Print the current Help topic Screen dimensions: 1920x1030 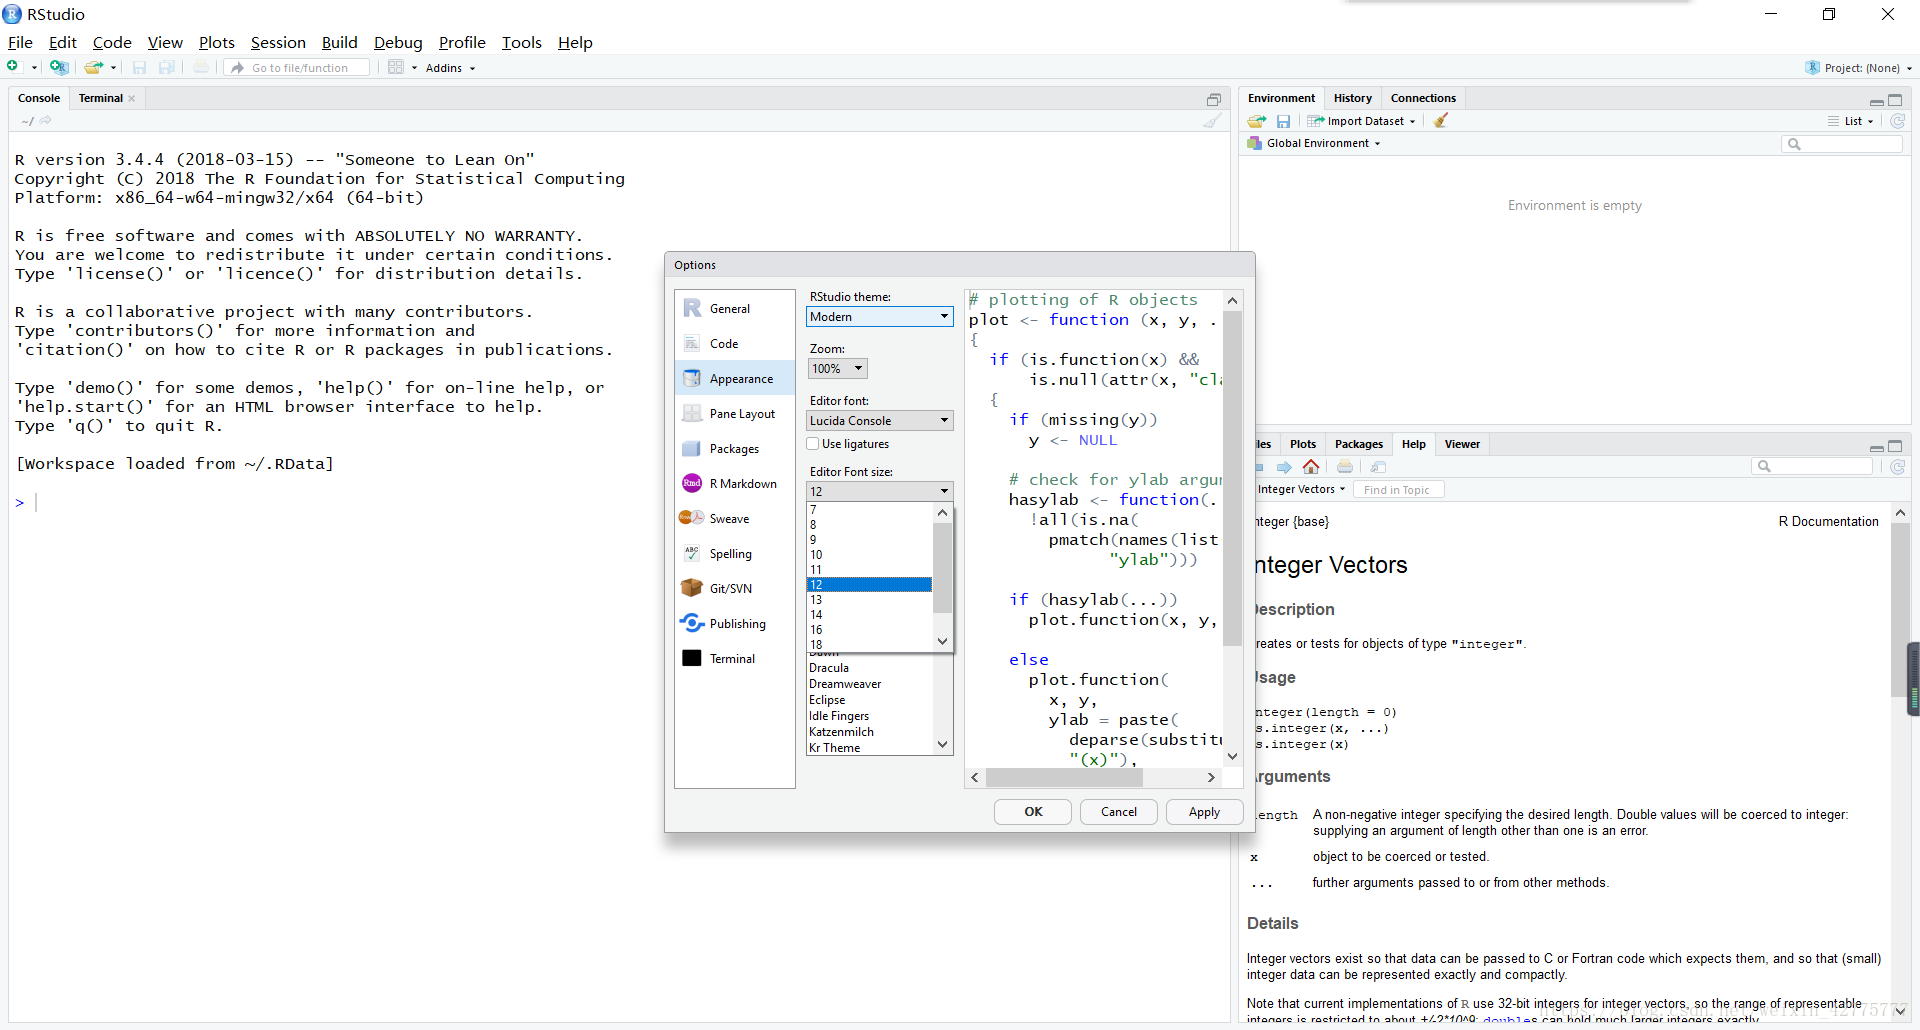1345,467
